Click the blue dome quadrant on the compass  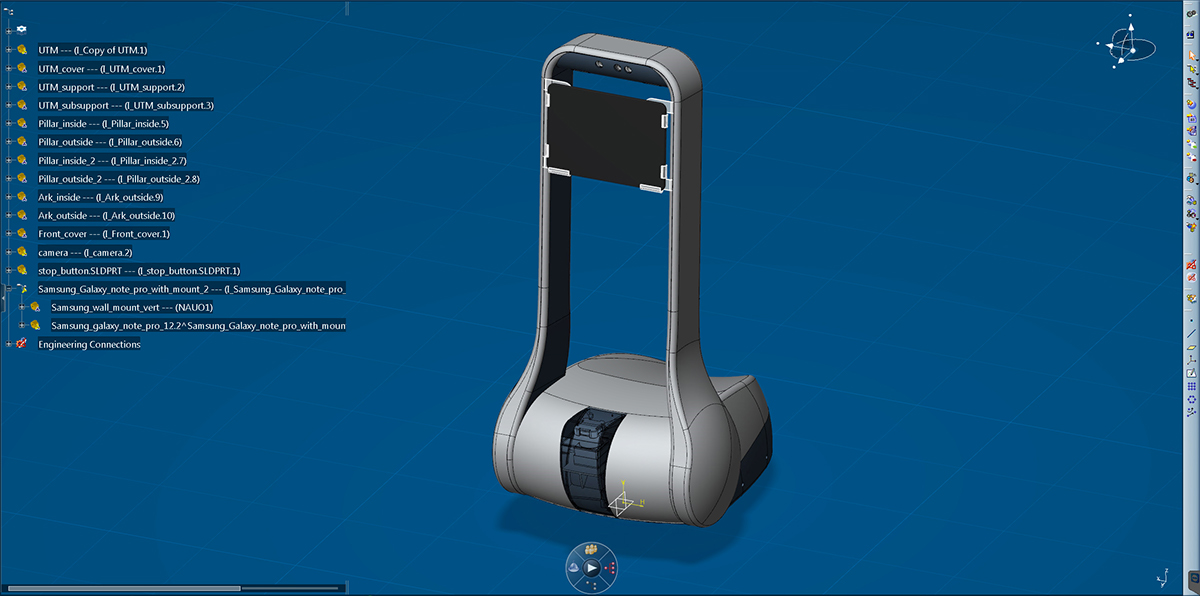pos(574,567)
